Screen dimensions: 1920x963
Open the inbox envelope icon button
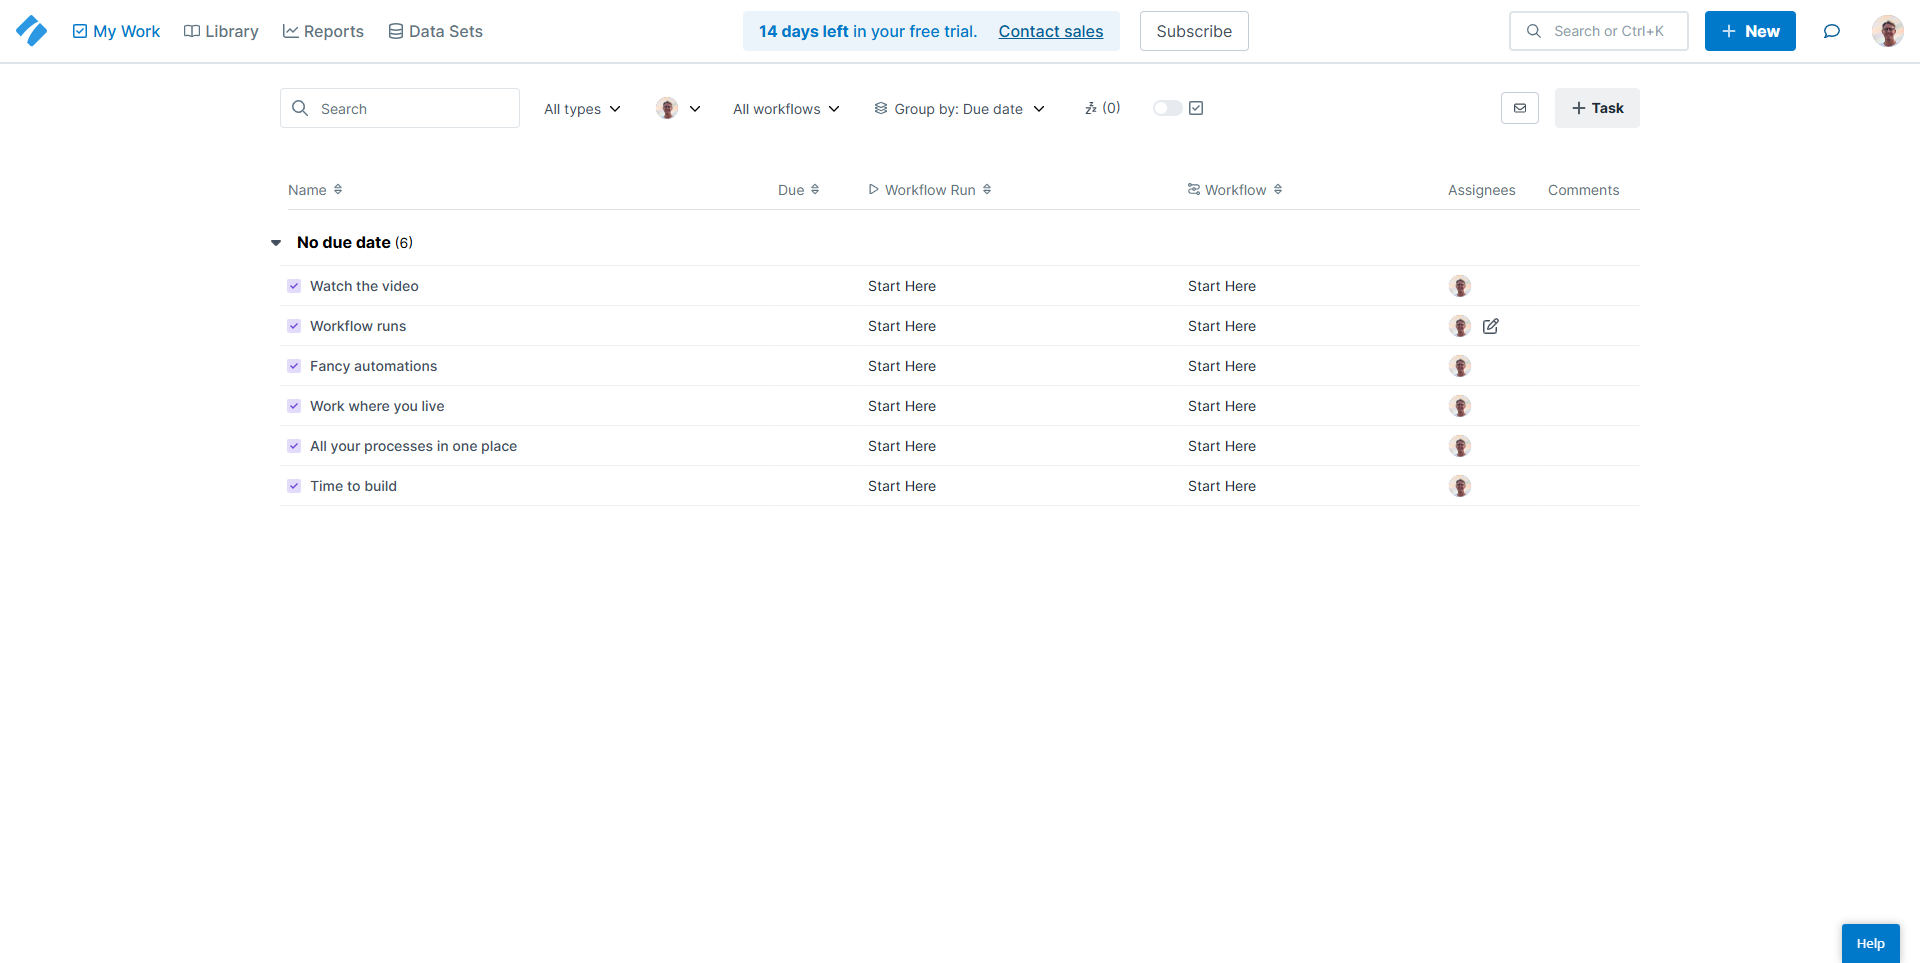pyautogui.click(x=1519, y=108)
